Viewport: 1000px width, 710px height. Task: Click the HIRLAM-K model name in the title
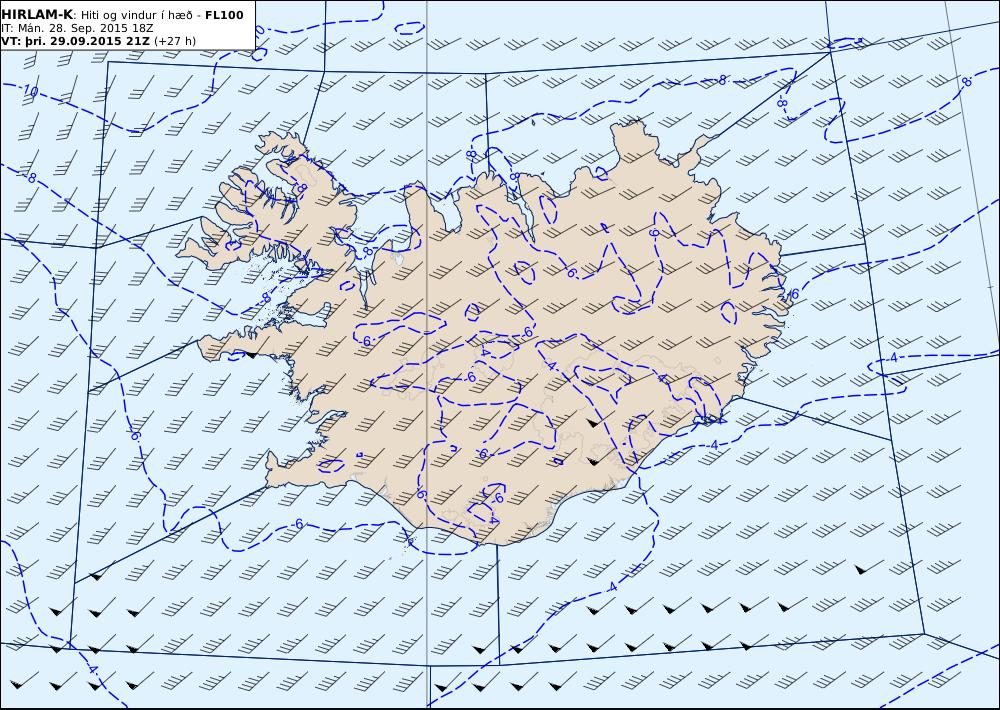pyautogui.click(x=38, y=15)
